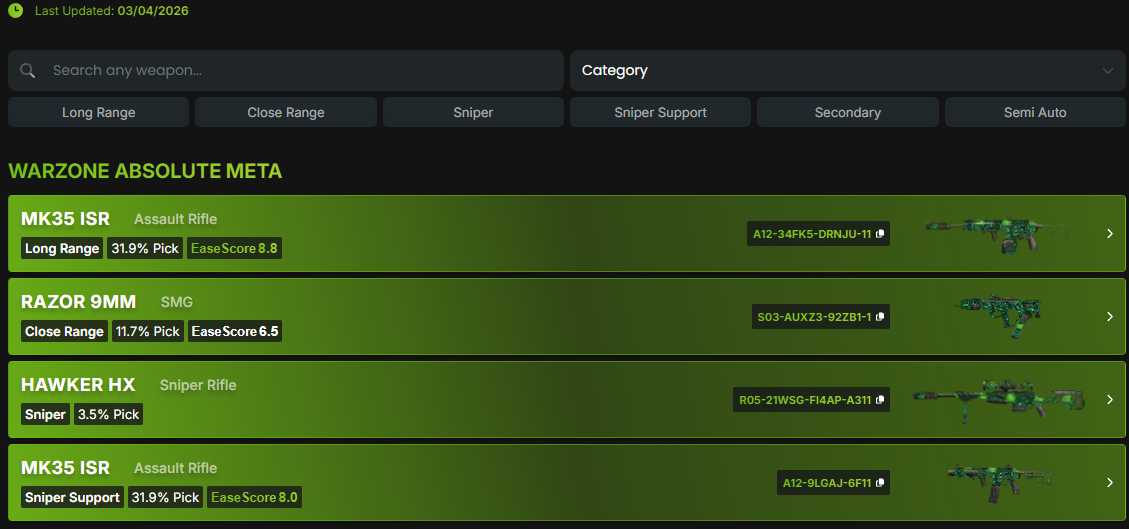Copy the R05-21WSG-FI4AP-A311 build code
The height and width of the screenshot is (529, 1129).
tap(881, 400)
